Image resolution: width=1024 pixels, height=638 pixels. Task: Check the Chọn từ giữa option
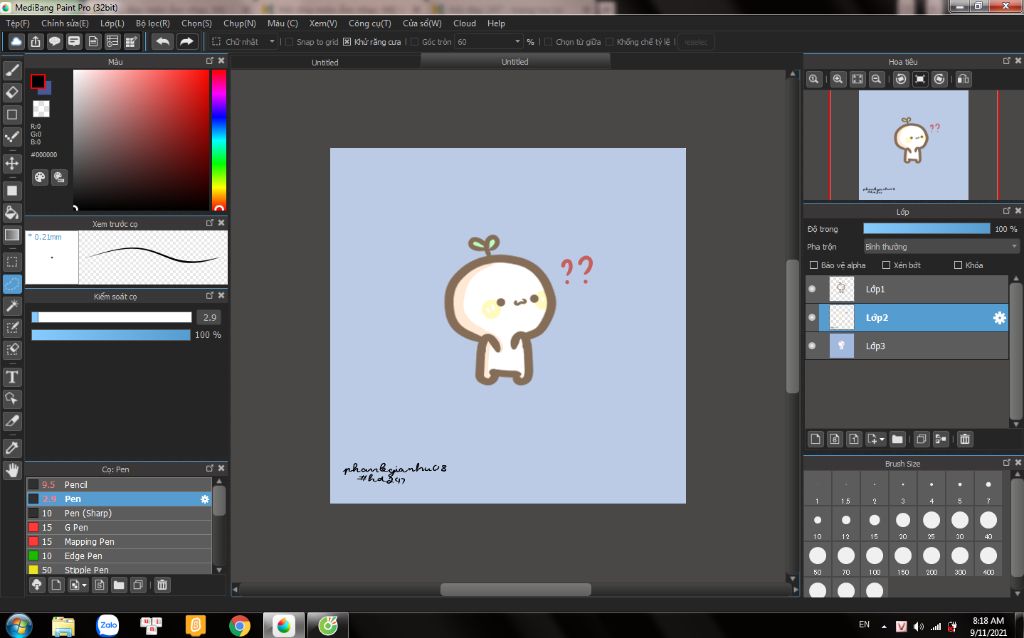coord(548,42)
